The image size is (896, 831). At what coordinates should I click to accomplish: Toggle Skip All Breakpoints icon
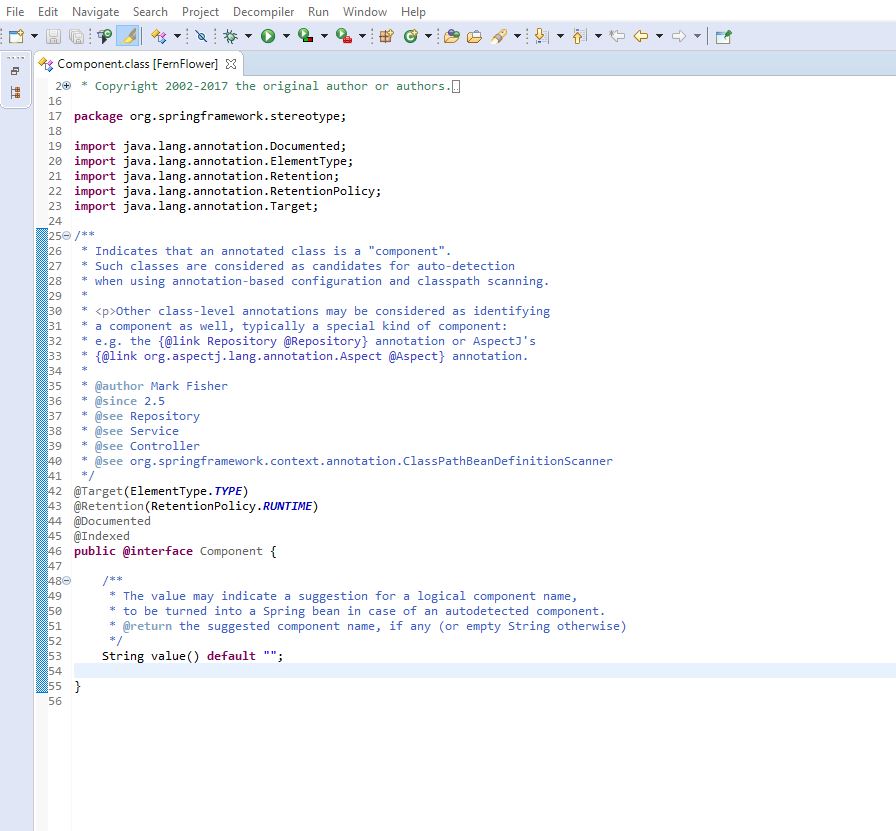coord(201,37)
